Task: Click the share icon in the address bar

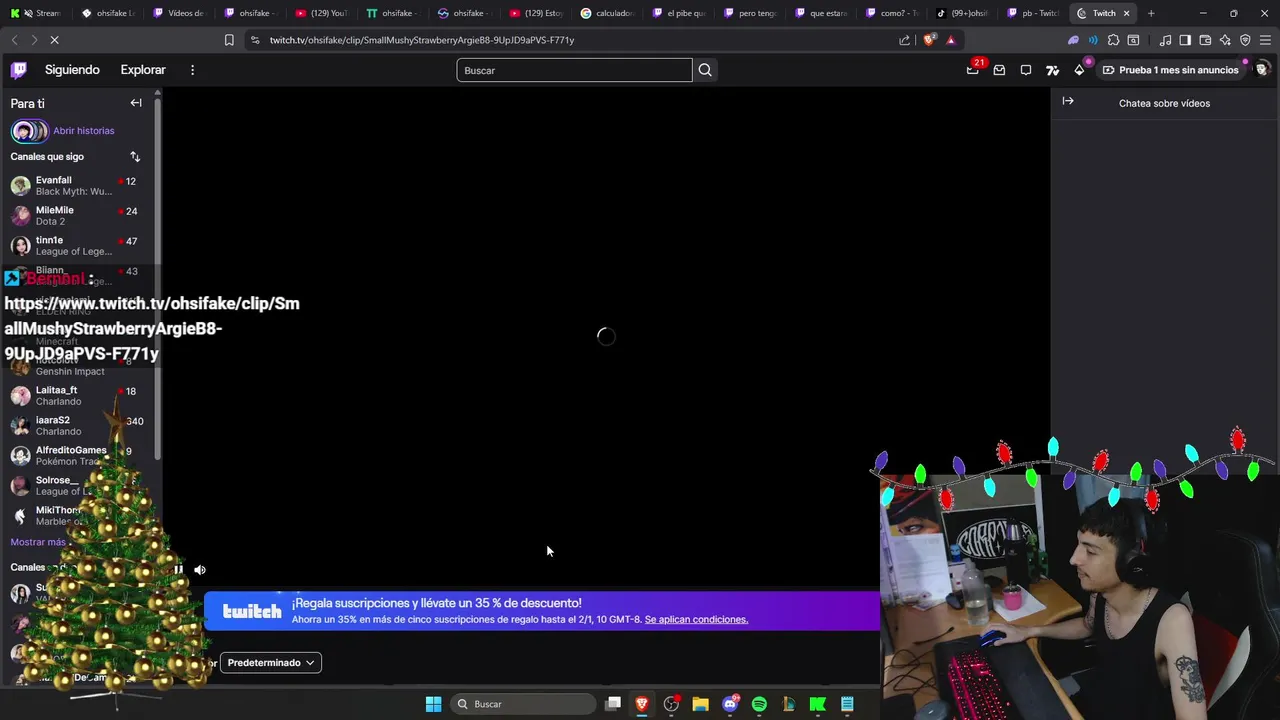Action: (x=905, y=40)
